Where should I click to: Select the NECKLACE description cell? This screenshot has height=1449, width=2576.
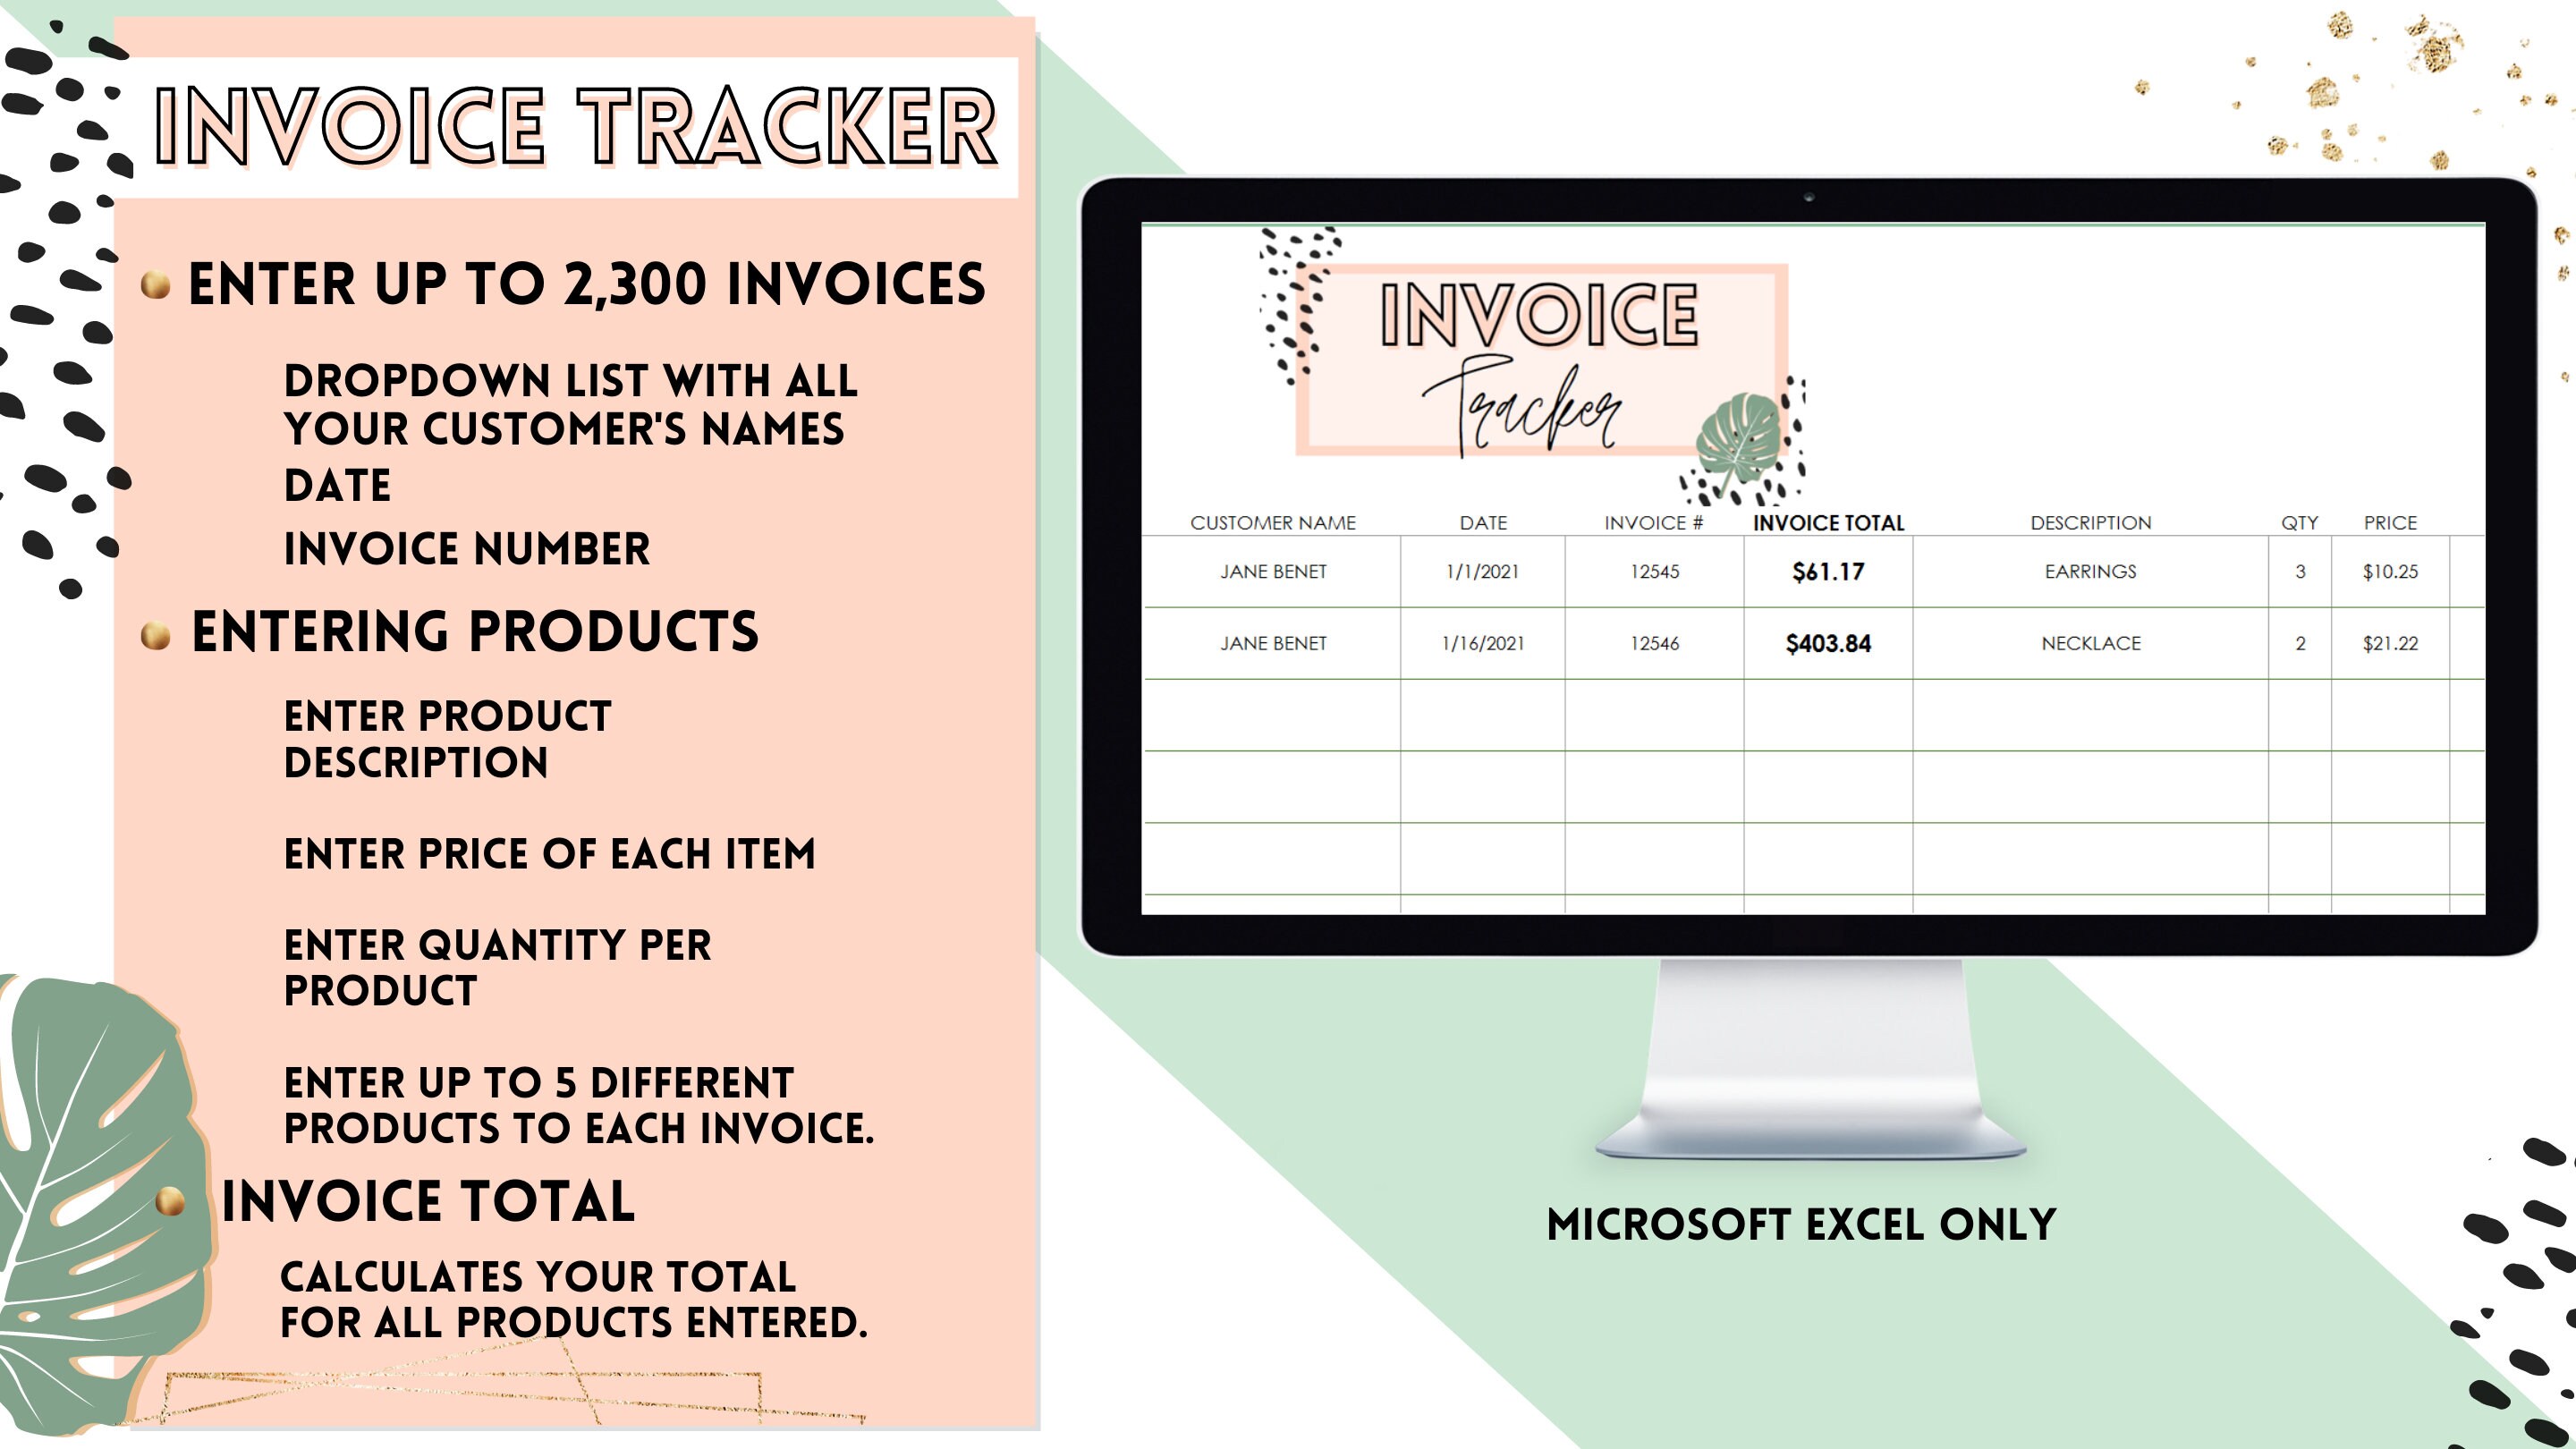[x=2090, y=643]
